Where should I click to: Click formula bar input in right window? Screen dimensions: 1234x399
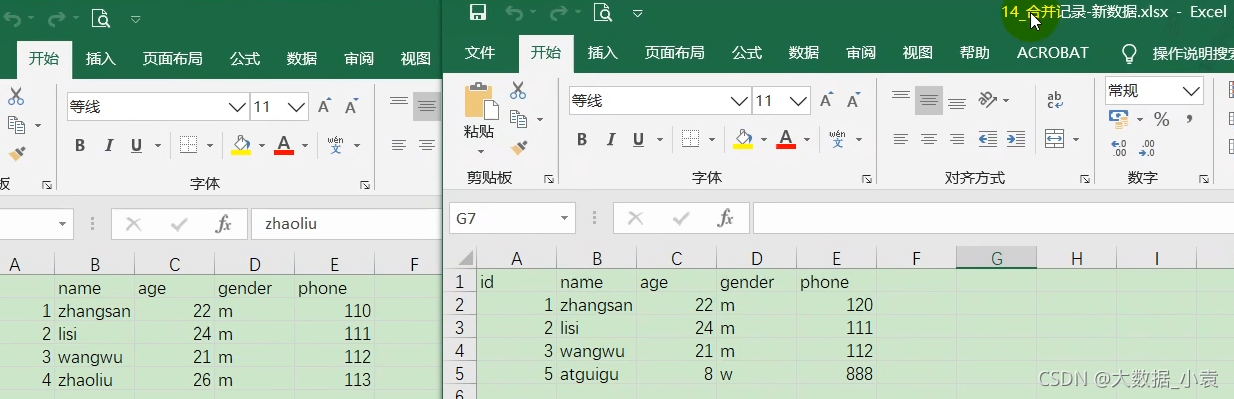pyautogui.click(x=993, y=217)
